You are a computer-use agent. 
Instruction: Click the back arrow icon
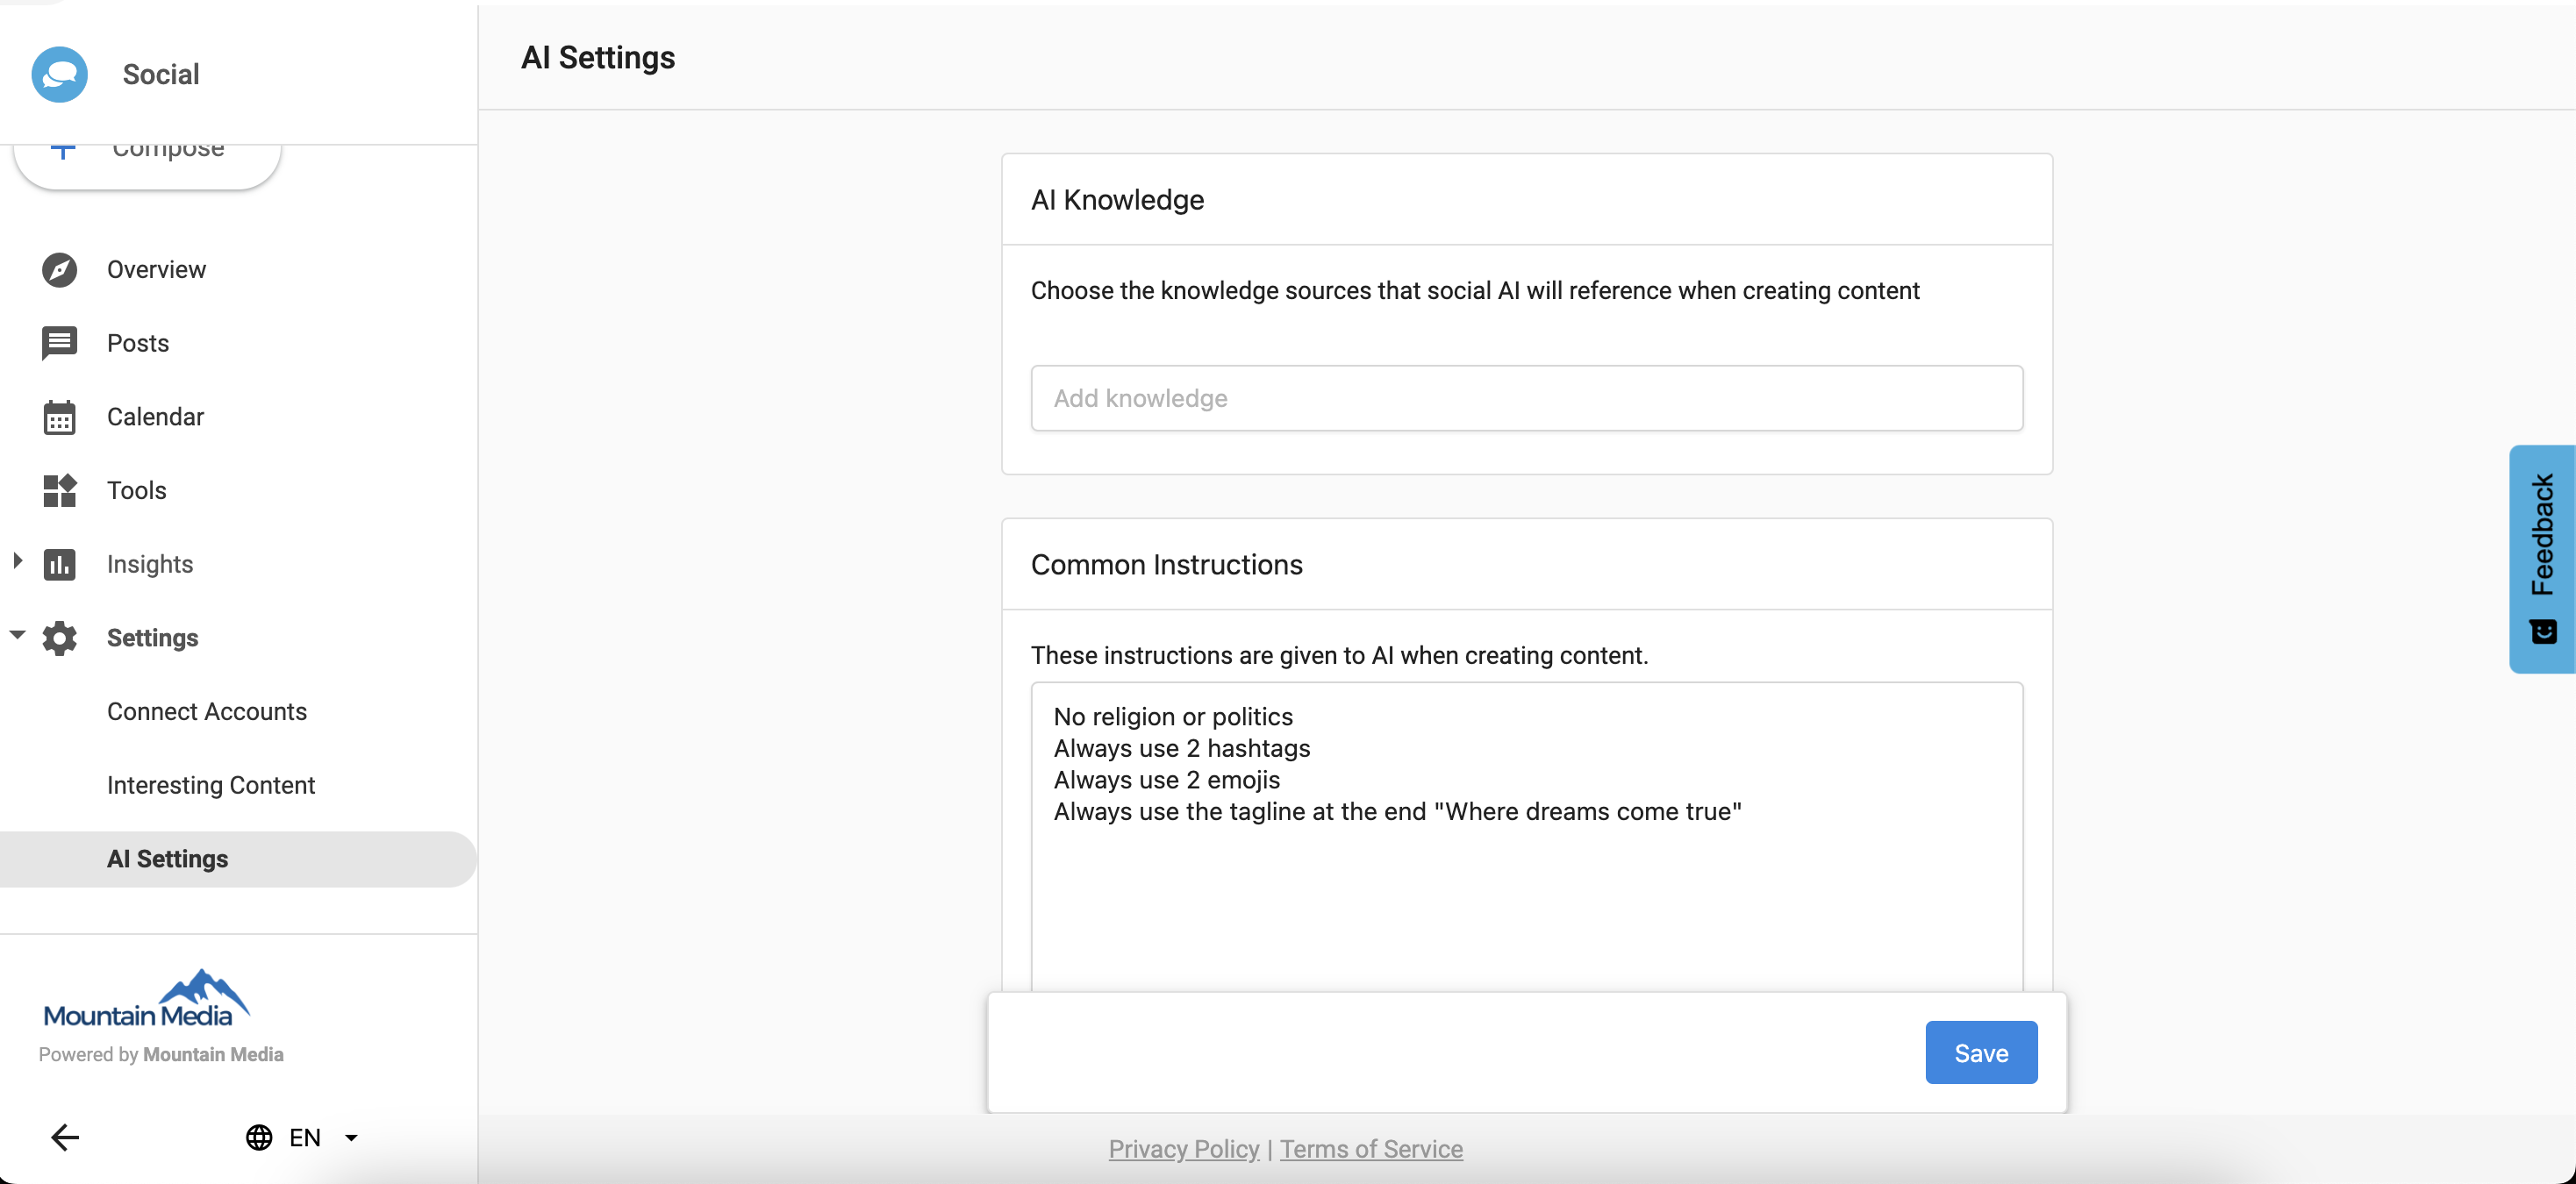click(x=65, y=1137)
